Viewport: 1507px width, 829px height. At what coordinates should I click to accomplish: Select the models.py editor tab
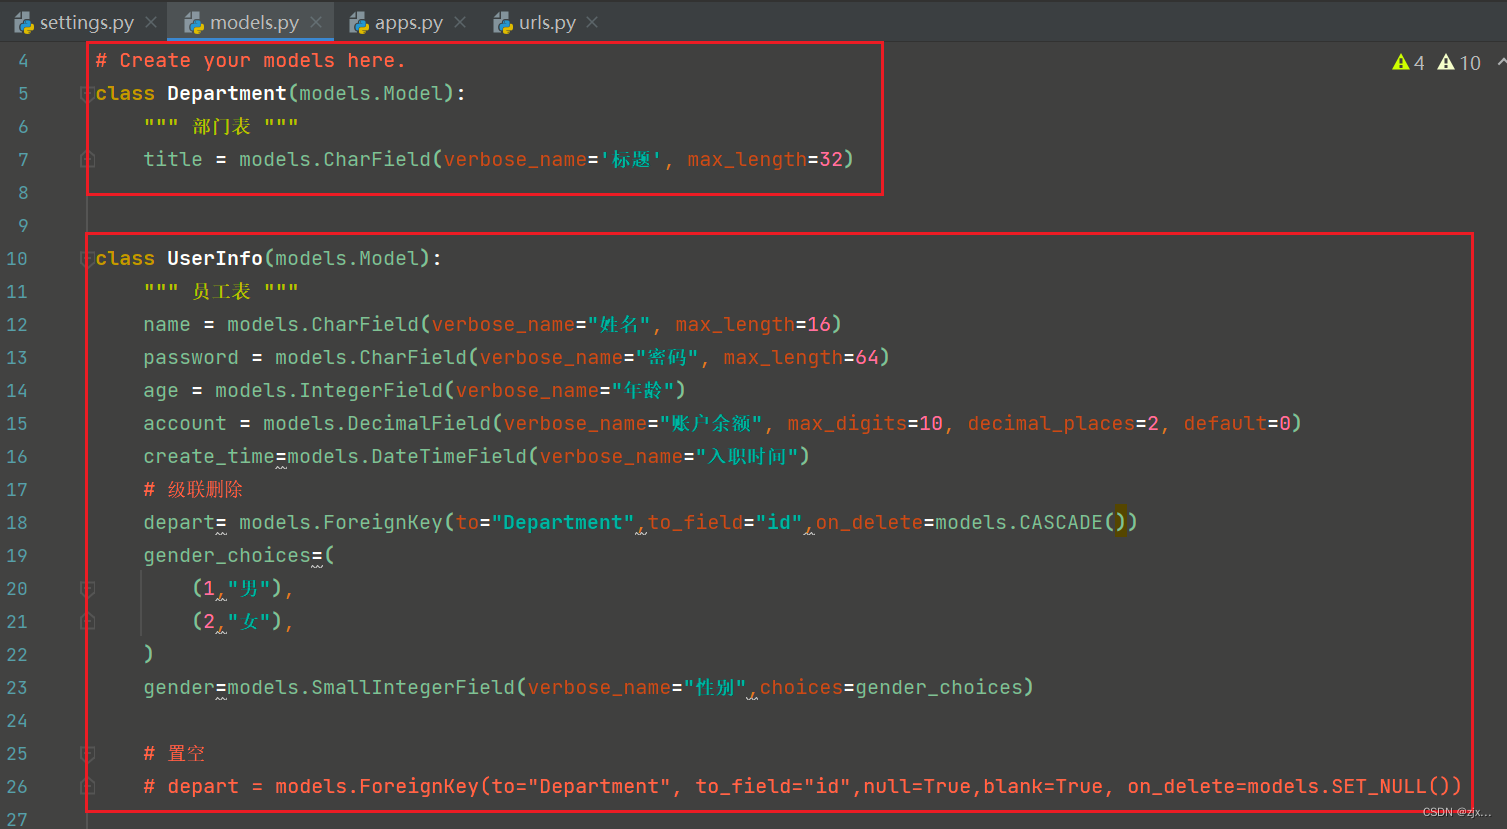click(243, 22)
